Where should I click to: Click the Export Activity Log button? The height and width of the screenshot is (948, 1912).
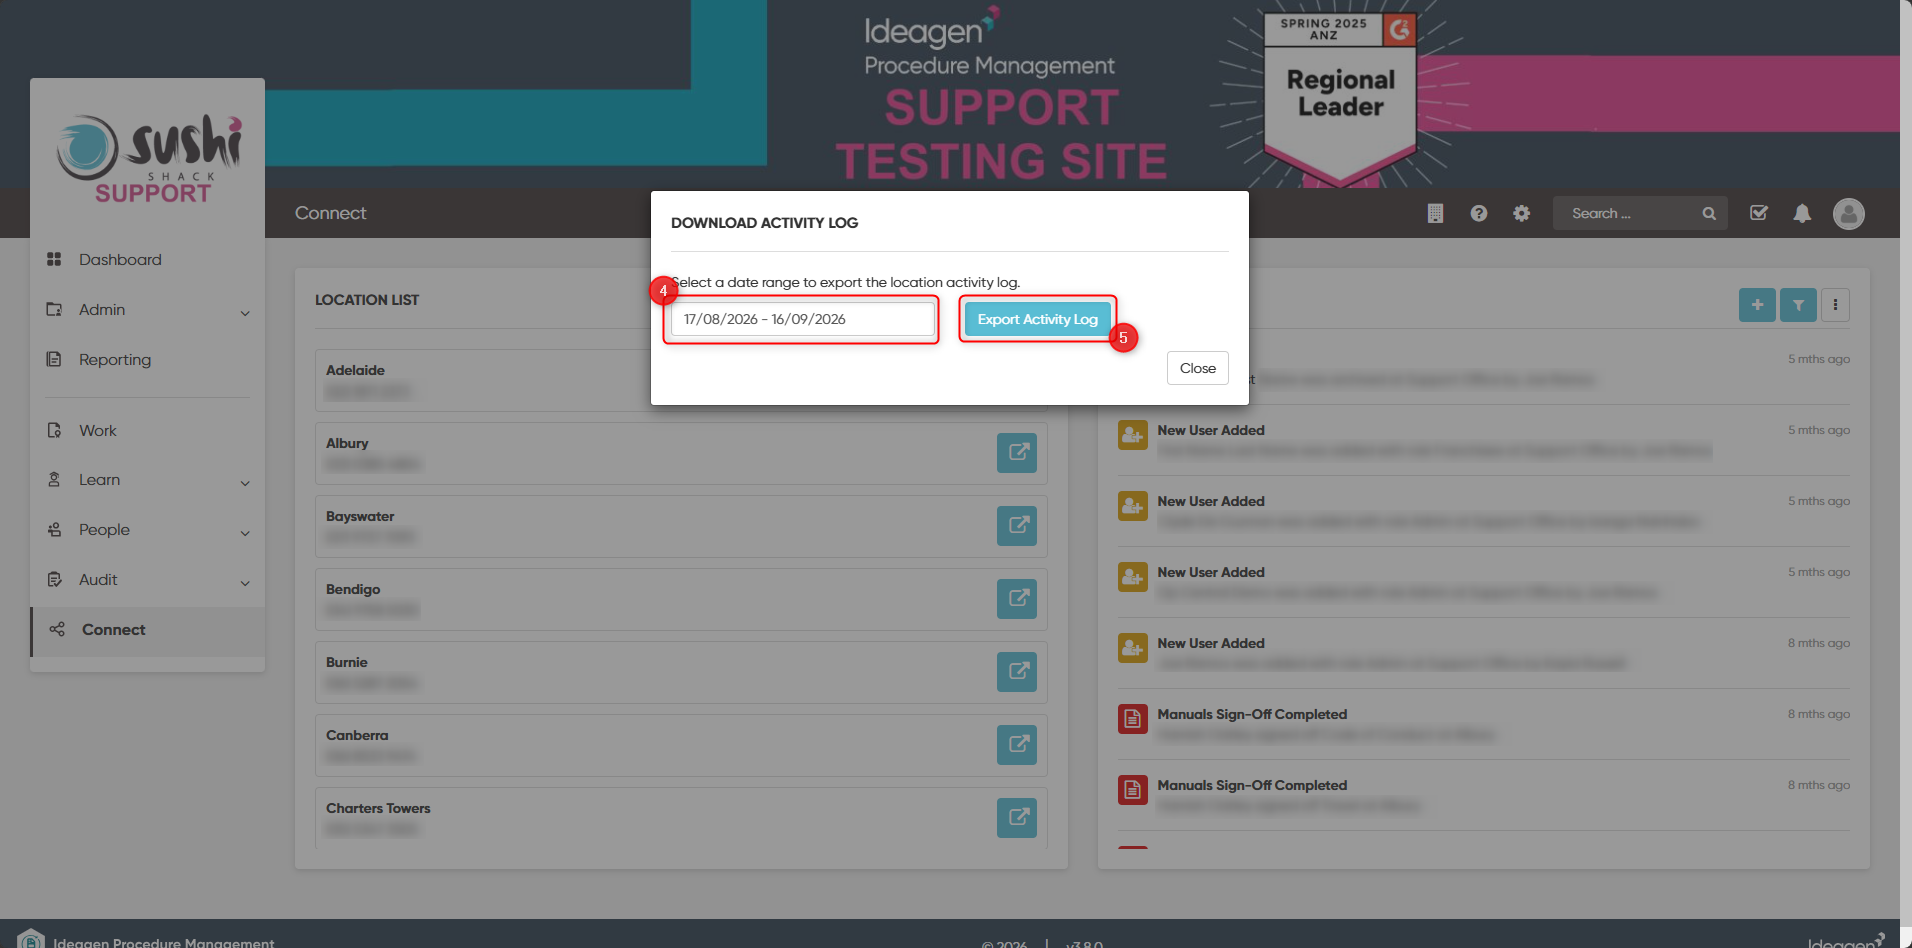pos(1037,319)
